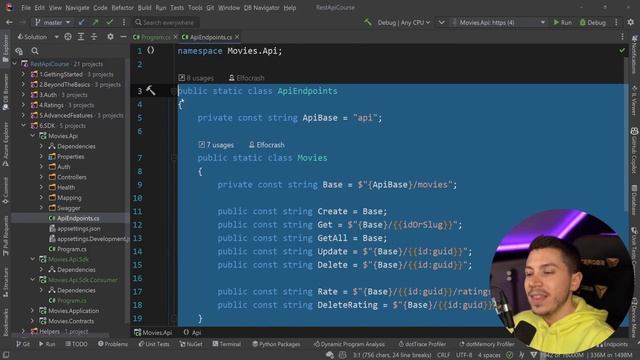Open the Refactor menu

coord(122,8)
